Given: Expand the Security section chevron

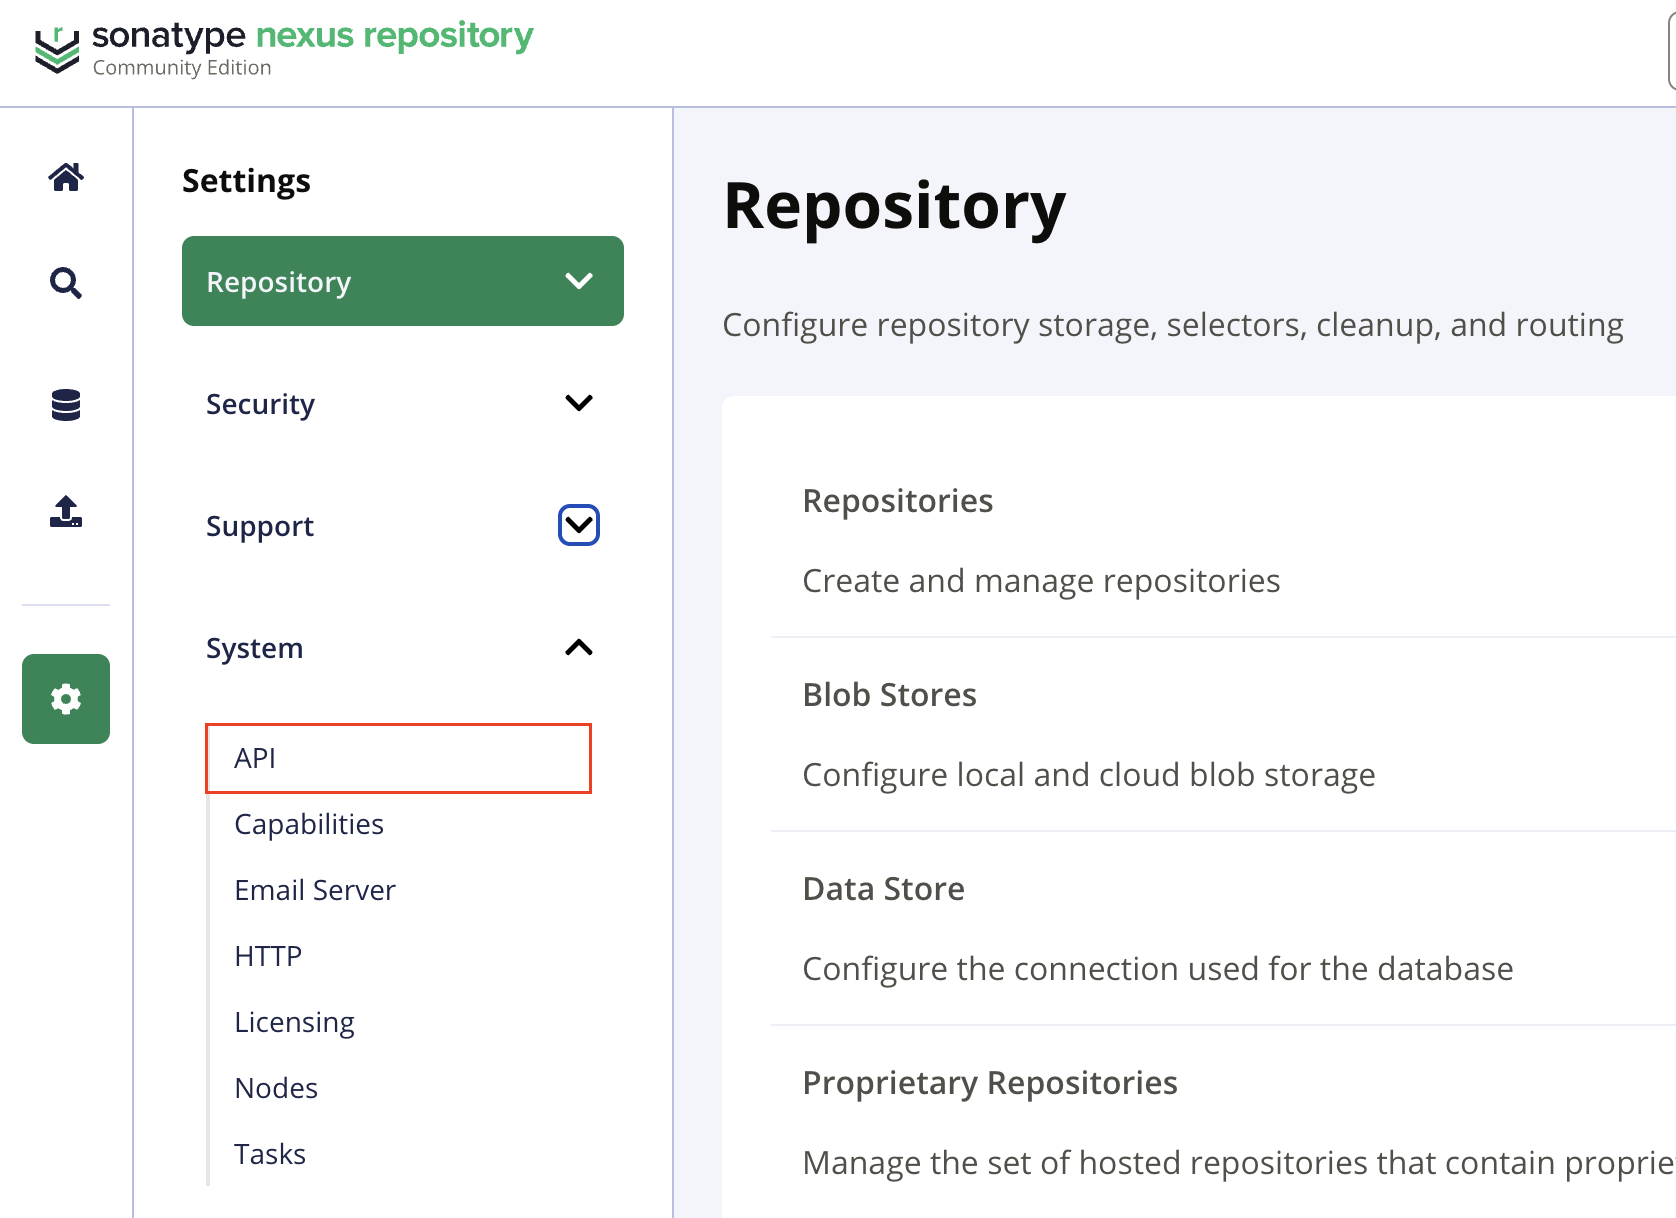Looking at the screenshot, I should (x=579, y=403).
